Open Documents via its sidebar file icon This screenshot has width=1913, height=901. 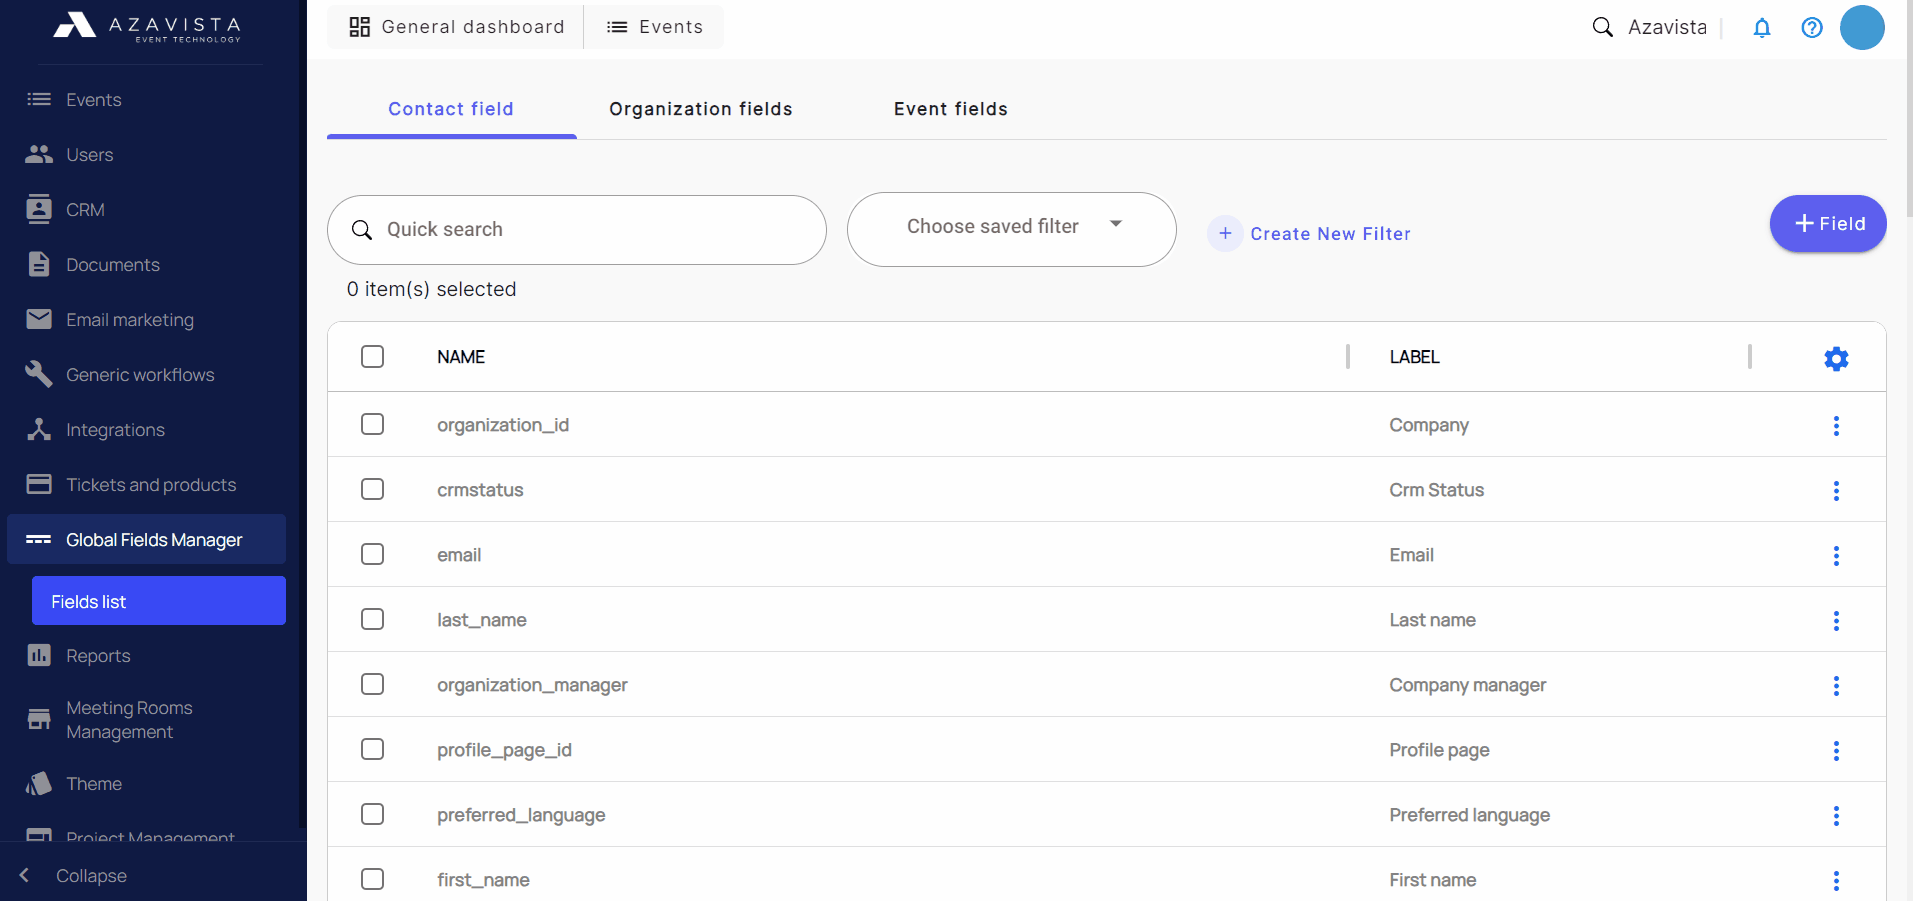[x=39, y=264]
